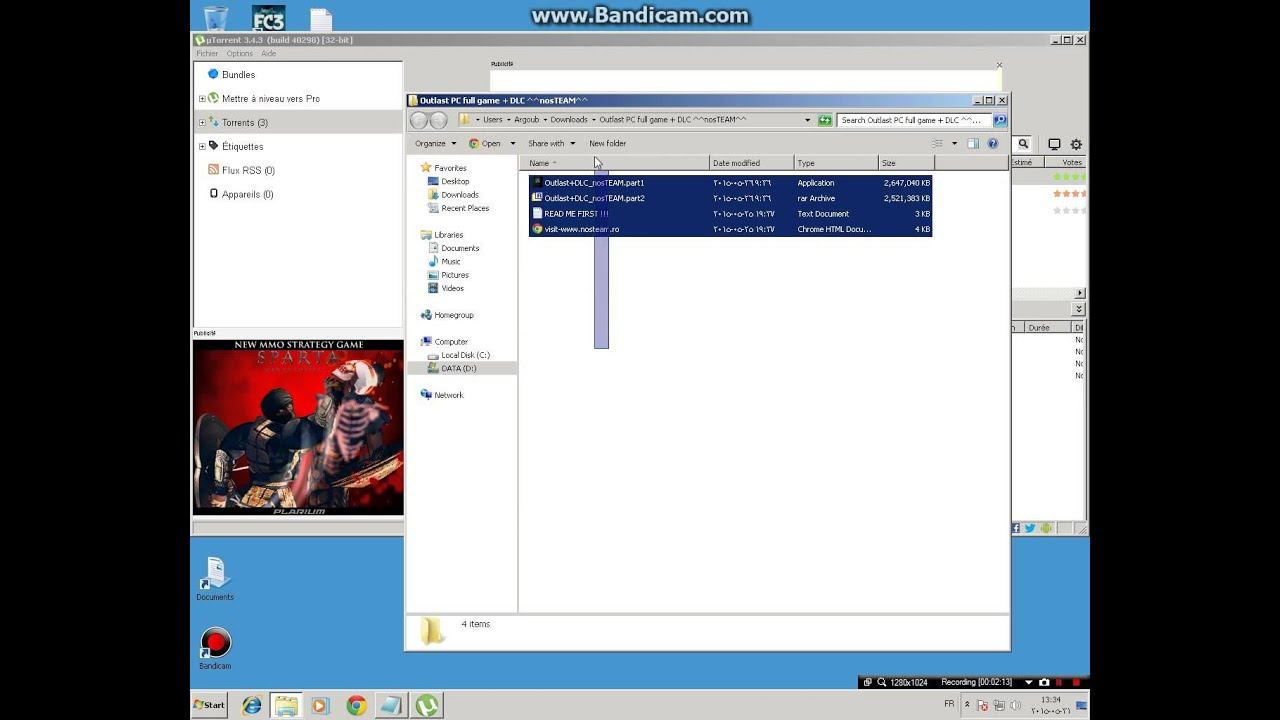Toggle the Explorer preview pane icon
1280x720 pixels.
(972, 144)
